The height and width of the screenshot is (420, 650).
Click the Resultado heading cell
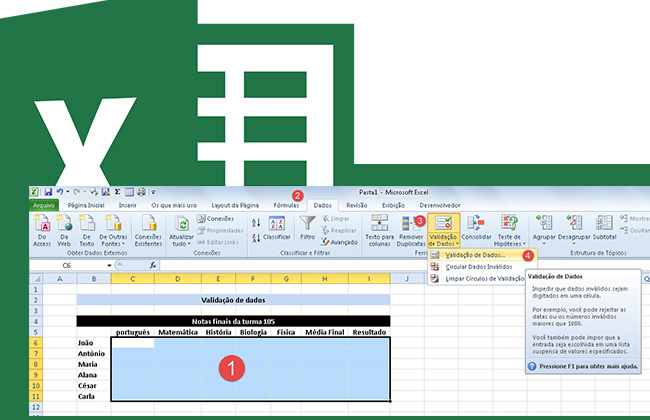click(x=369, y=332)
